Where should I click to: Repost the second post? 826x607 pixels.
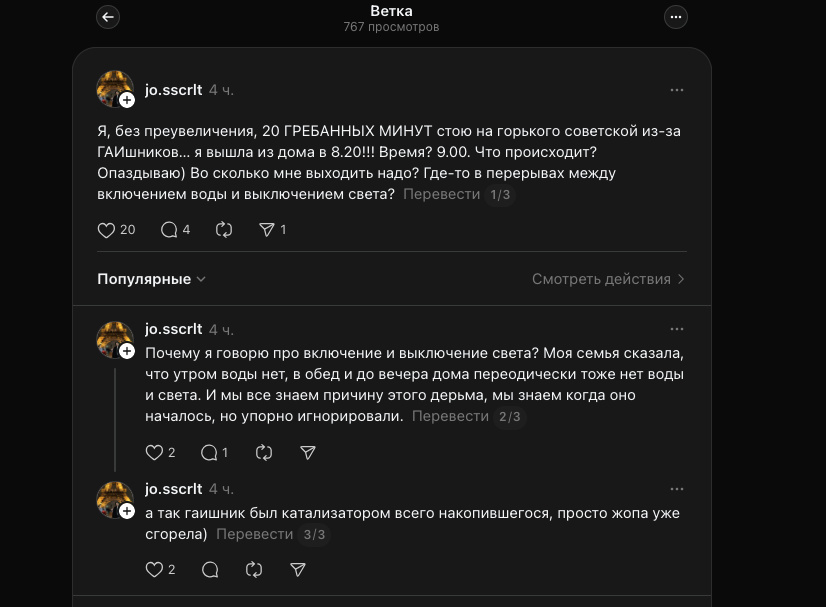point(264,453)
